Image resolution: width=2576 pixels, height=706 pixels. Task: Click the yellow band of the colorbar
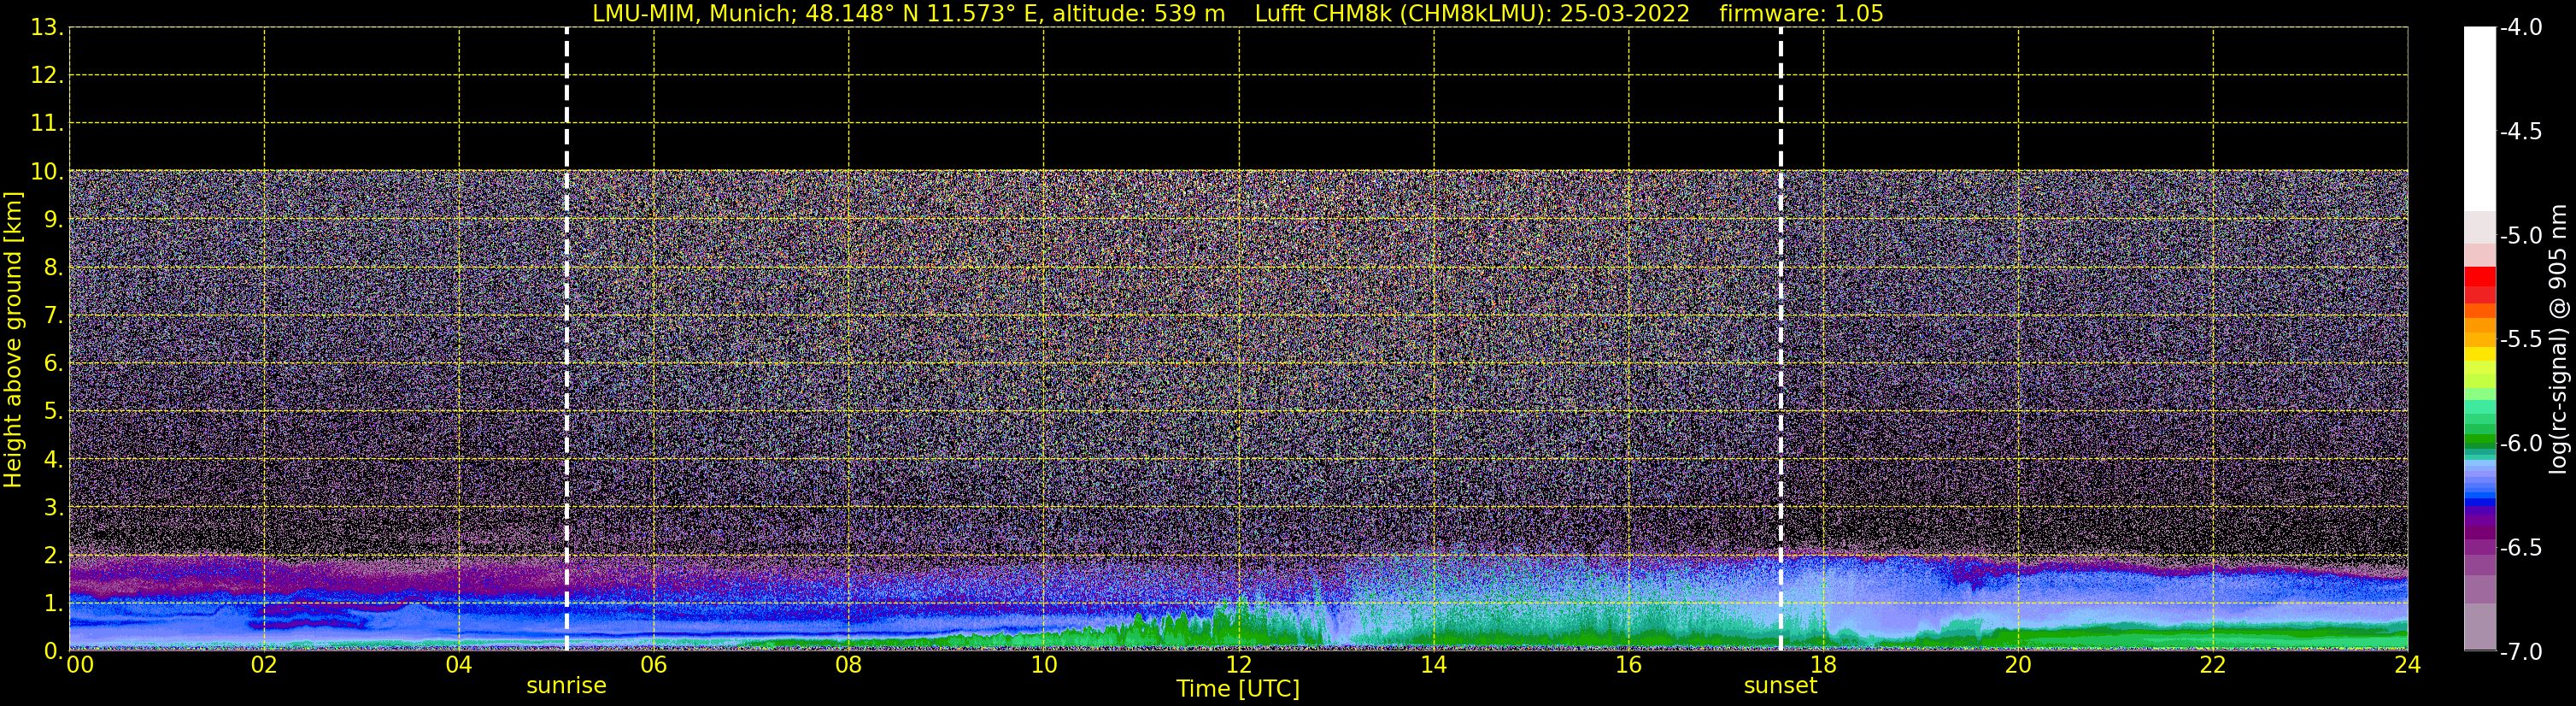[2480, 355]
